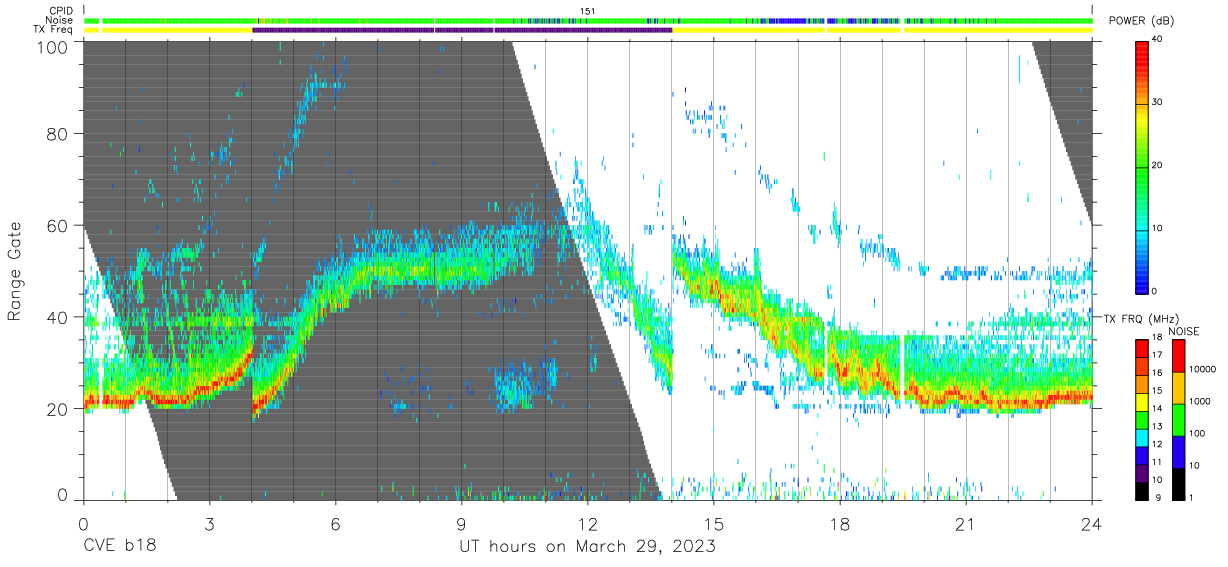Click the 13 MHz label on TX FRQ scale
The height and width of the screenshot is (567, 1228).
[1157, 427]
